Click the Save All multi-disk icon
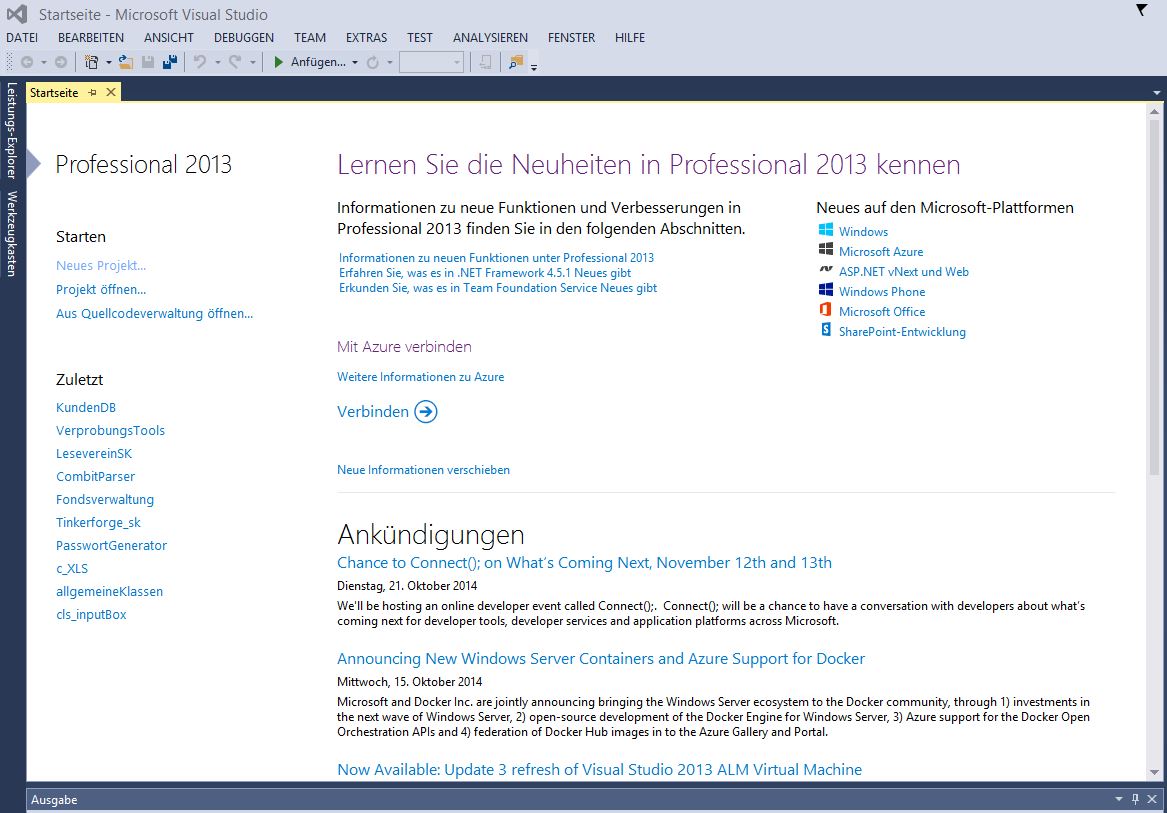The height and width of the screenshot is (813, 1167). tap(170, 63)
